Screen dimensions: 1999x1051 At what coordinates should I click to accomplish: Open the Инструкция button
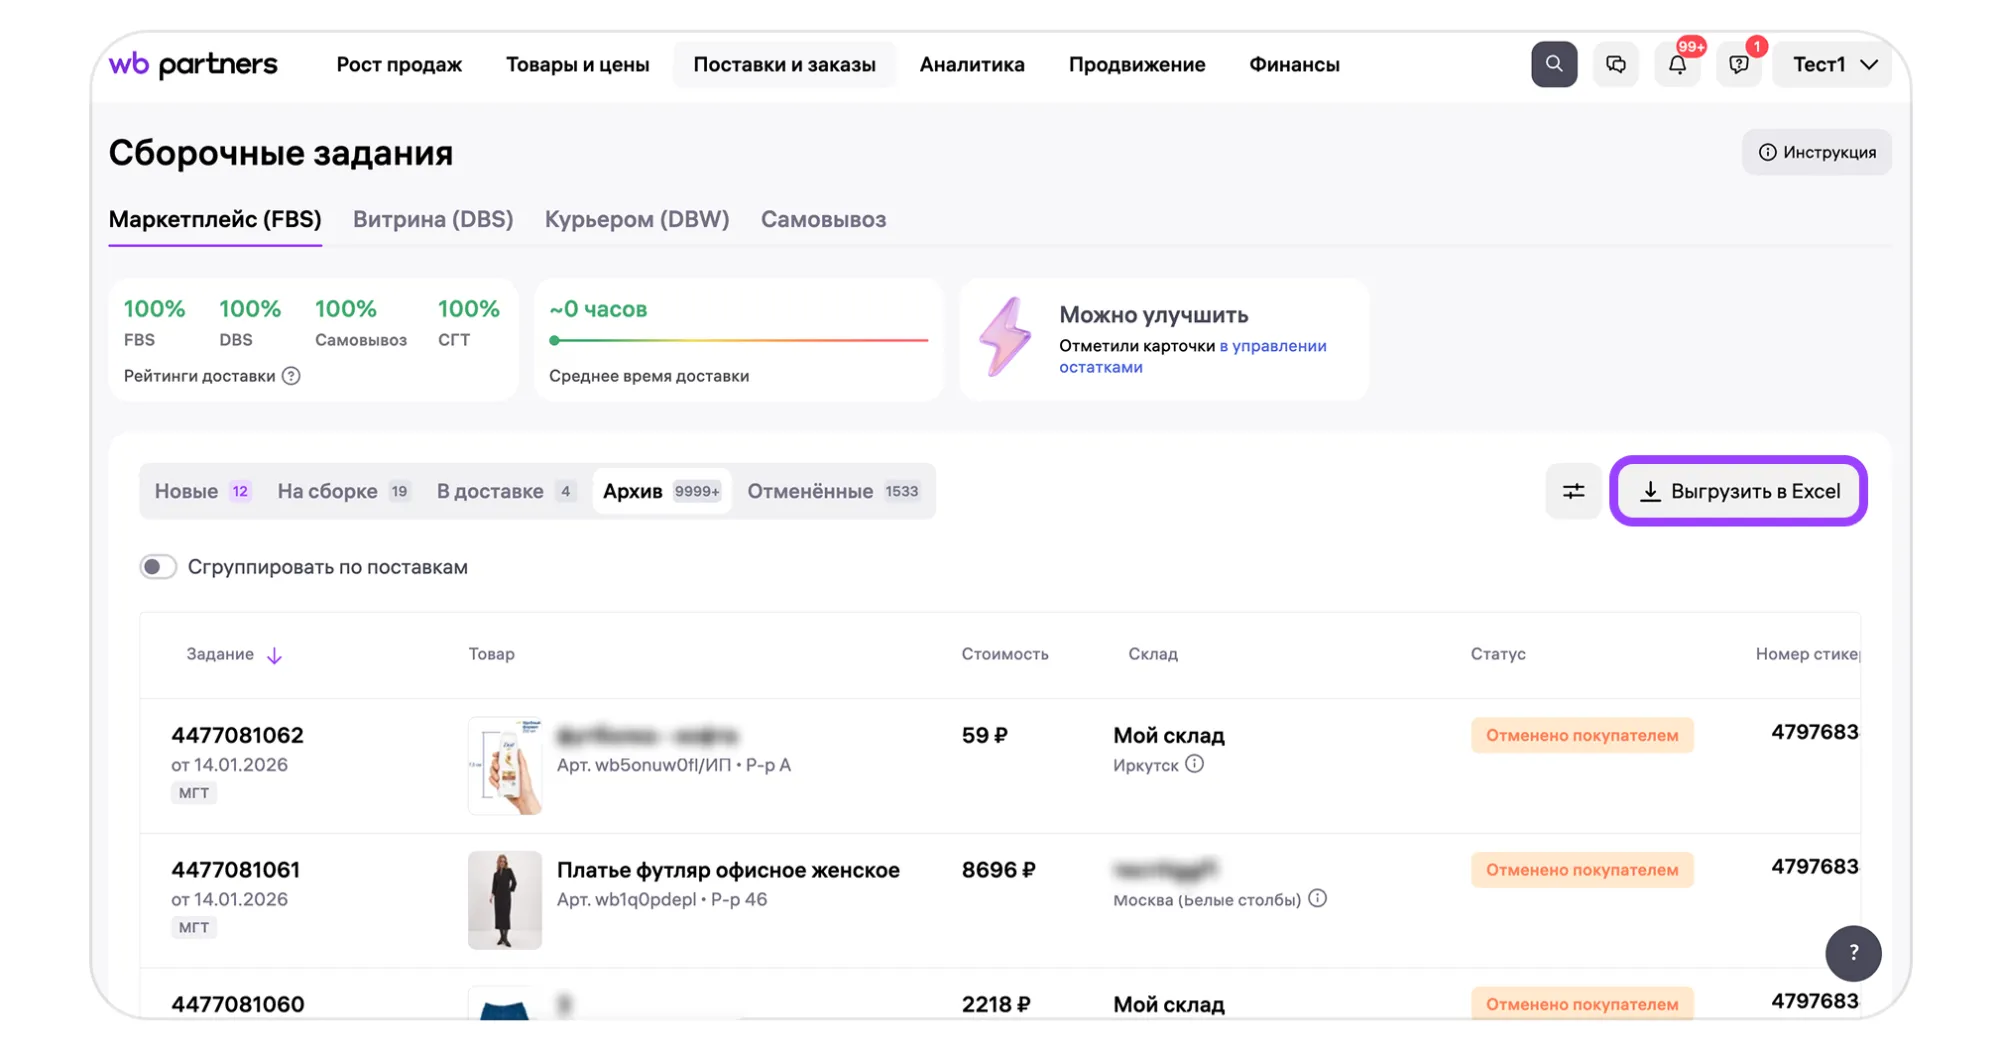[x=1816, y=152]
